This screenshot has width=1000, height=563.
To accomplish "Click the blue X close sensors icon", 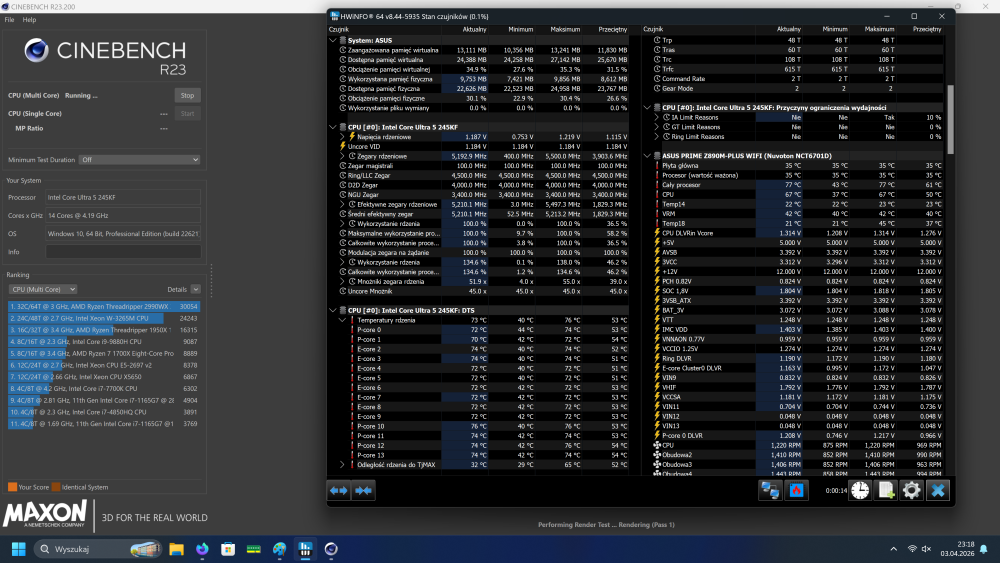I will [937, 490].
